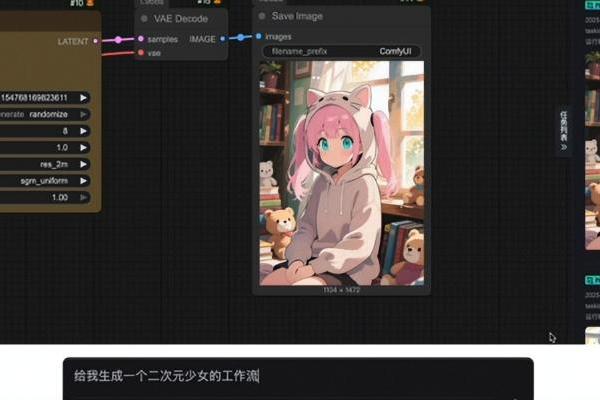This screenshot has width=600, height=400.
Task: Click the vae input connector
Action: pos(141,52)
